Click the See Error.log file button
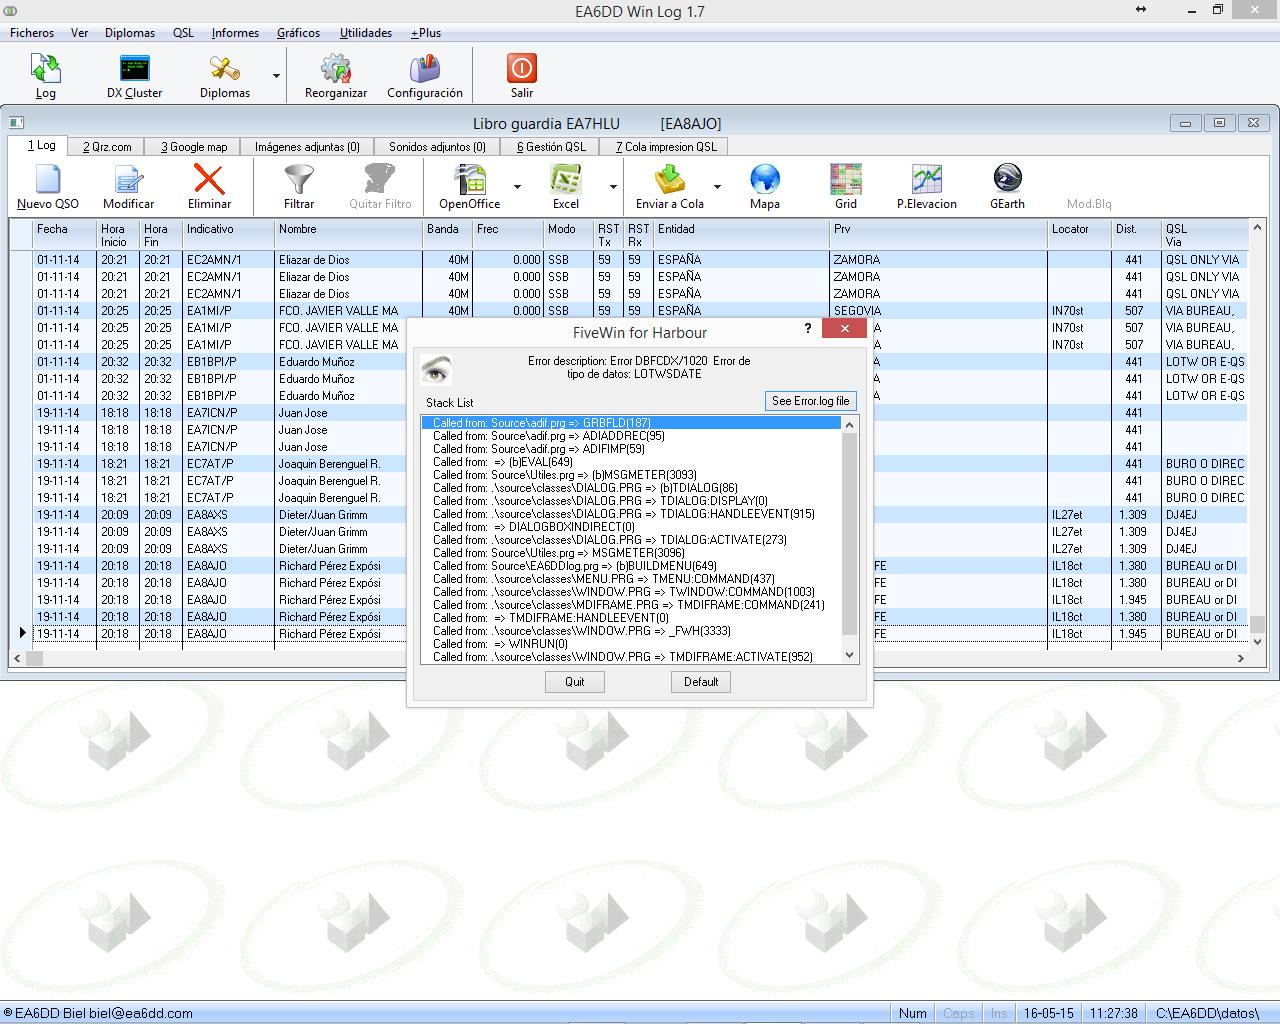 coord(810,401)
